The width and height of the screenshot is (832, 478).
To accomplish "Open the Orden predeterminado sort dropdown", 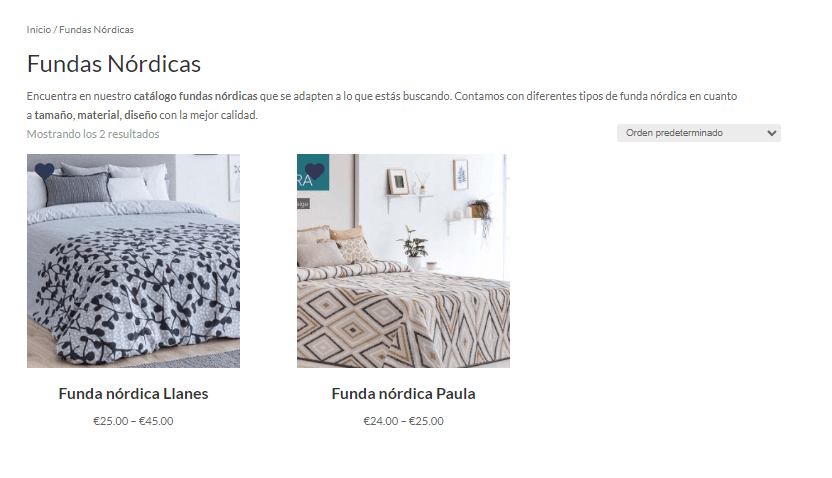I will coord(698,133).
